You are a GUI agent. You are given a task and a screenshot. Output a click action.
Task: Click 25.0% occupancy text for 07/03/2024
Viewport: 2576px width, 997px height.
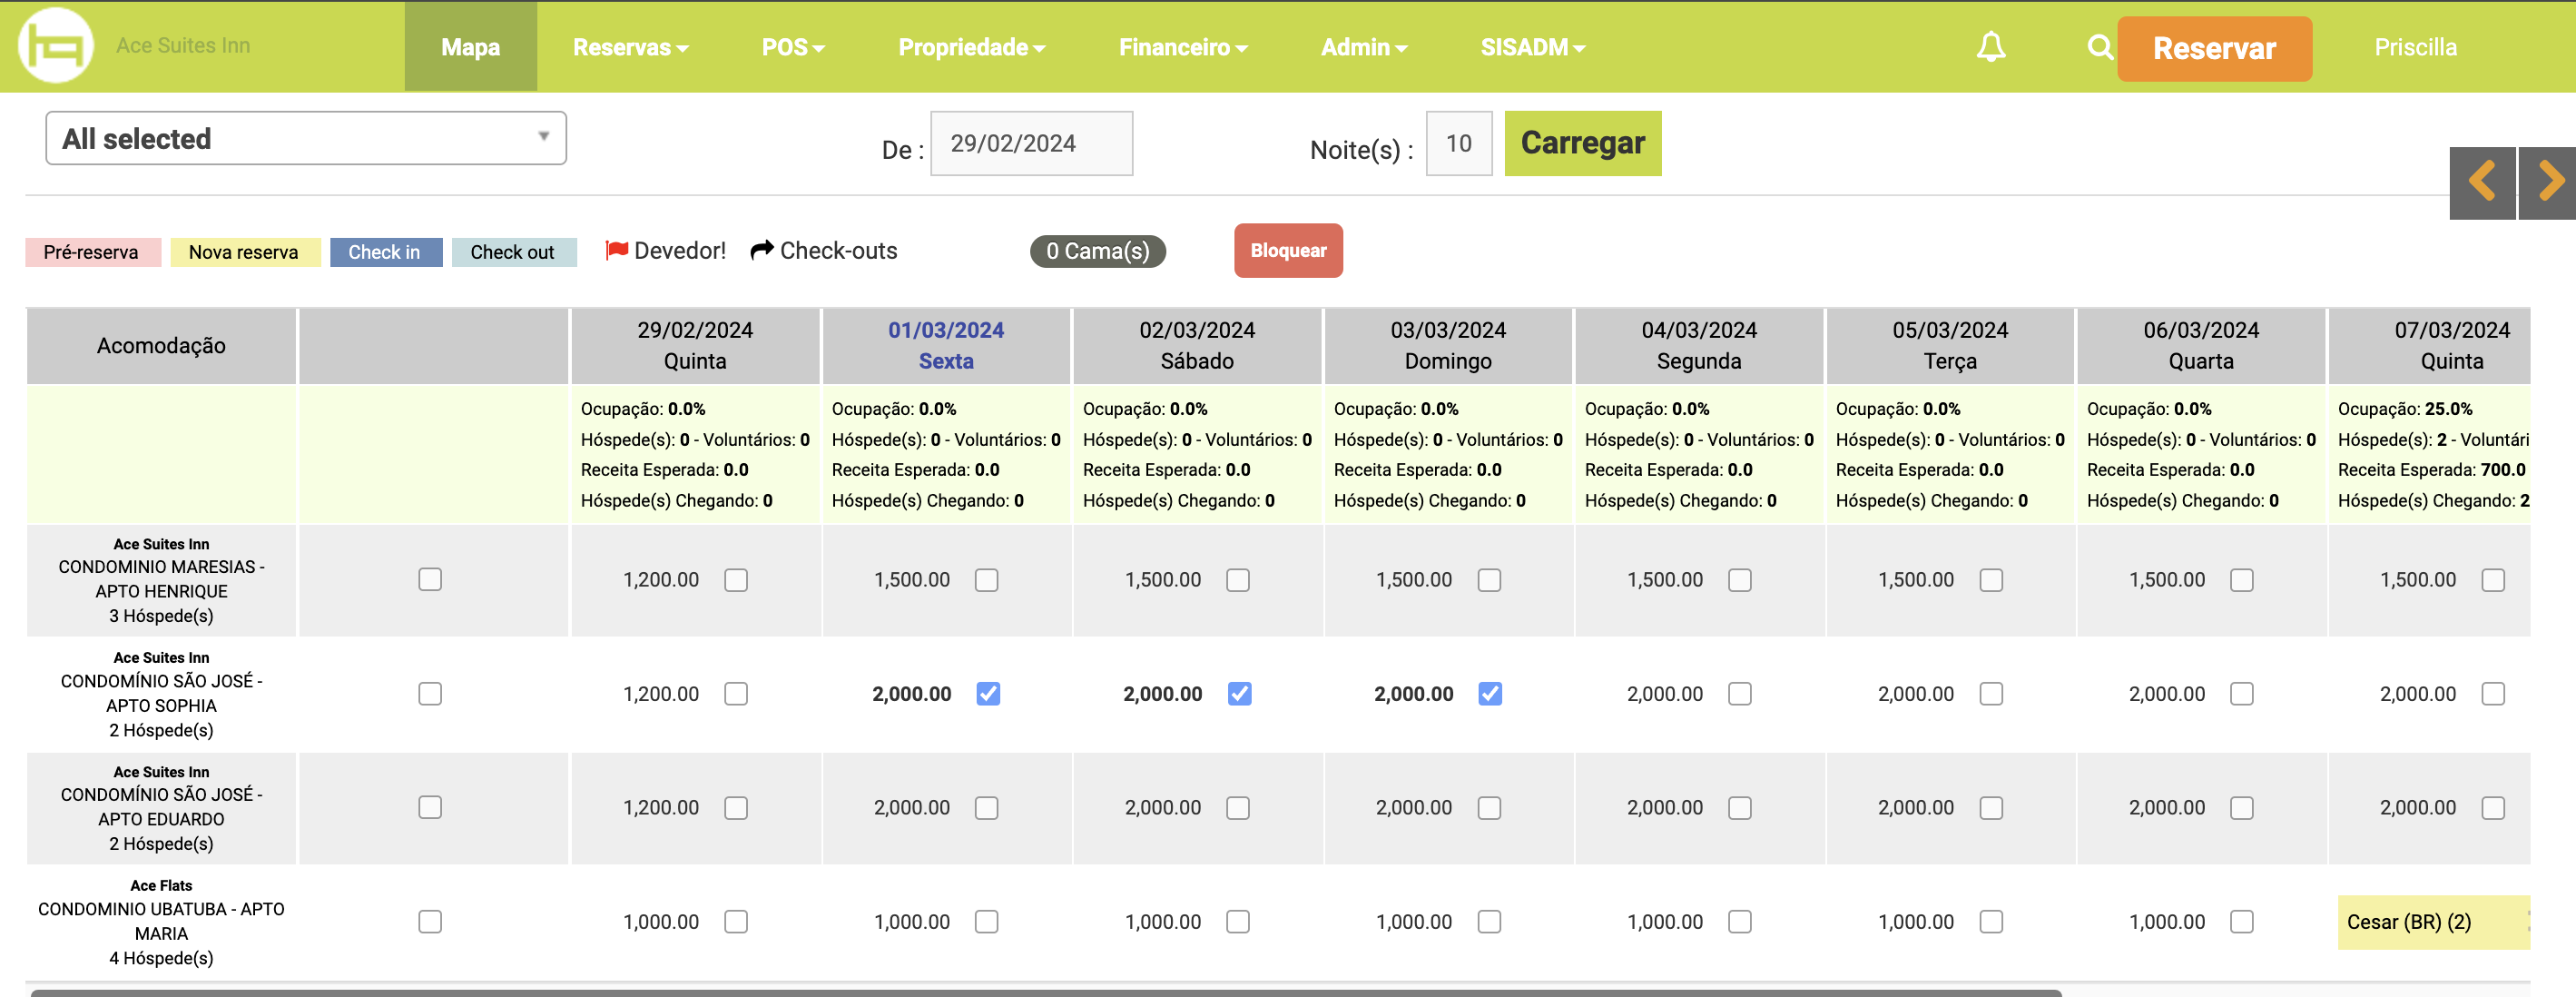click(x=2447, y=408)
